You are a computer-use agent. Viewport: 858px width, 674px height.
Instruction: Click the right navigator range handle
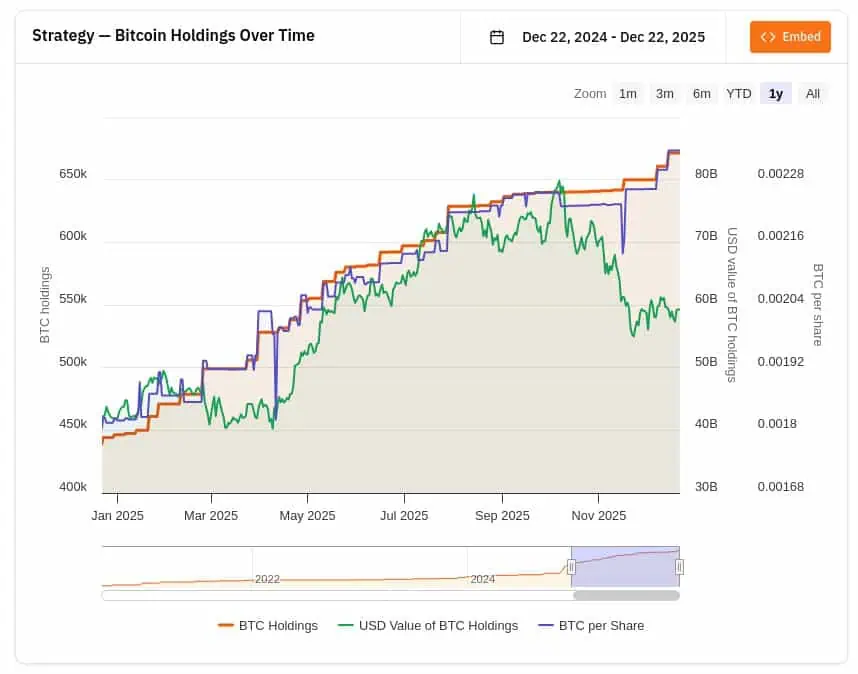click(x=679, y=567)
